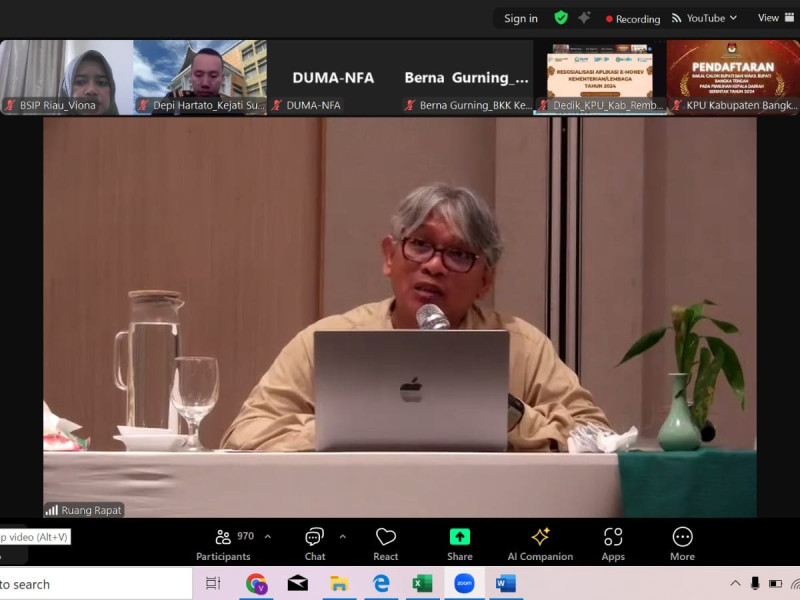The height and width of the screenshot is (600, 800).
Task: Expand the YouTube live stream dropdown
Action: point(704,18)
